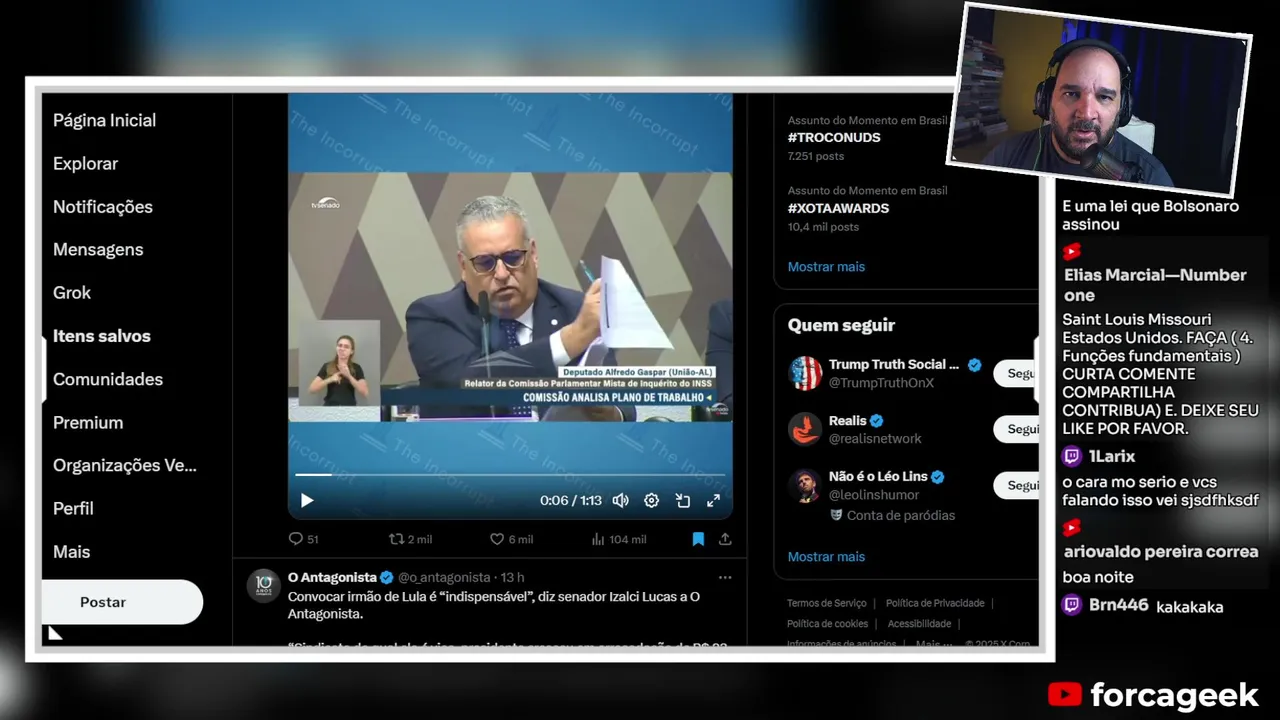1280x720 pixels.
Task: Enter fullscreen on the video player
Action: (x=714, y=500)
